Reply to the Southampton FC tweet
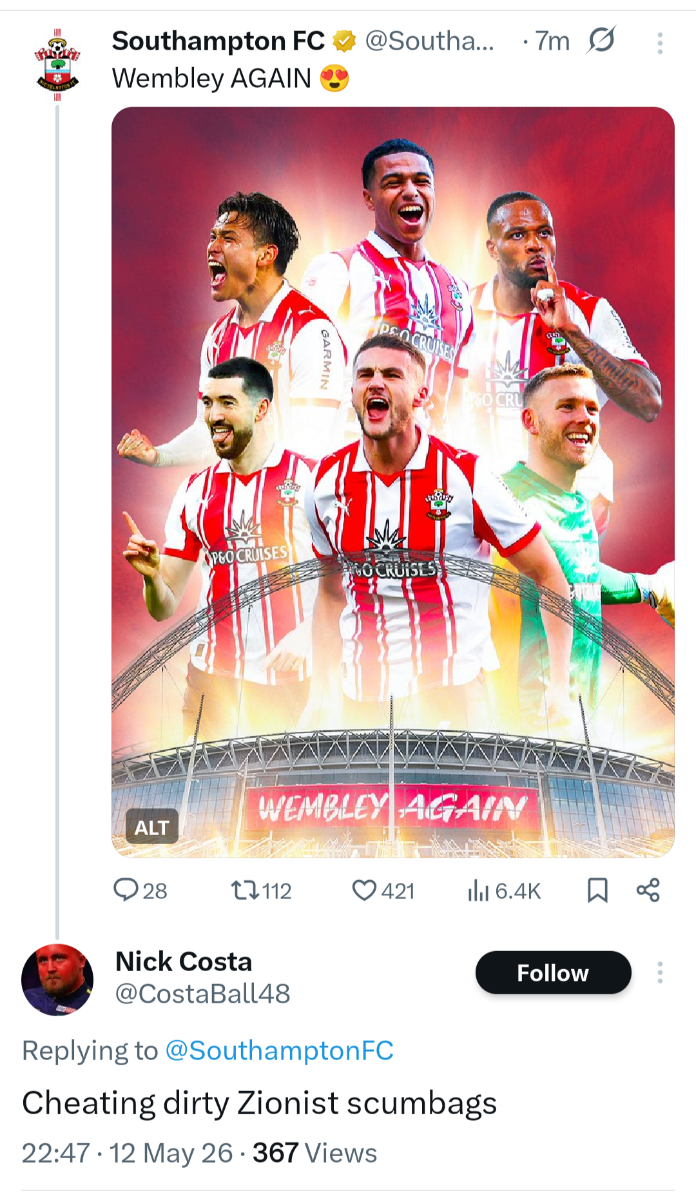Image resolution: width=696 pixels, height=1200 pixels. (140, 890)
